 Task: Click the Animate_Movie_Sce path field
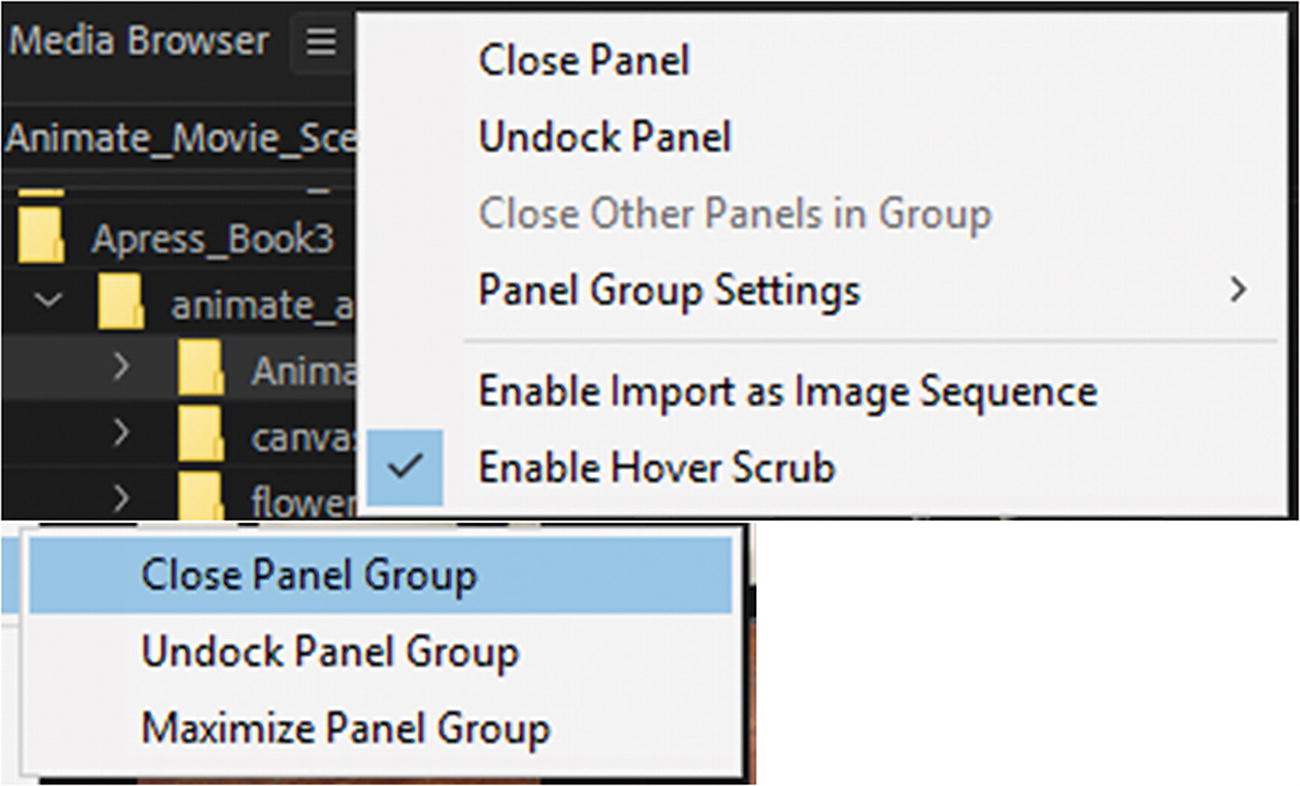pyautogui.click(x=180, y=139)
